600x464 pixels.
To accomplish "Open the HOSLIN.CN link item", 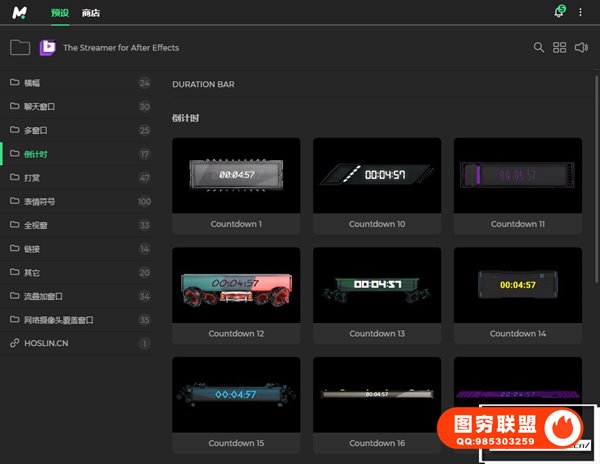I will (x=47, y=343).
